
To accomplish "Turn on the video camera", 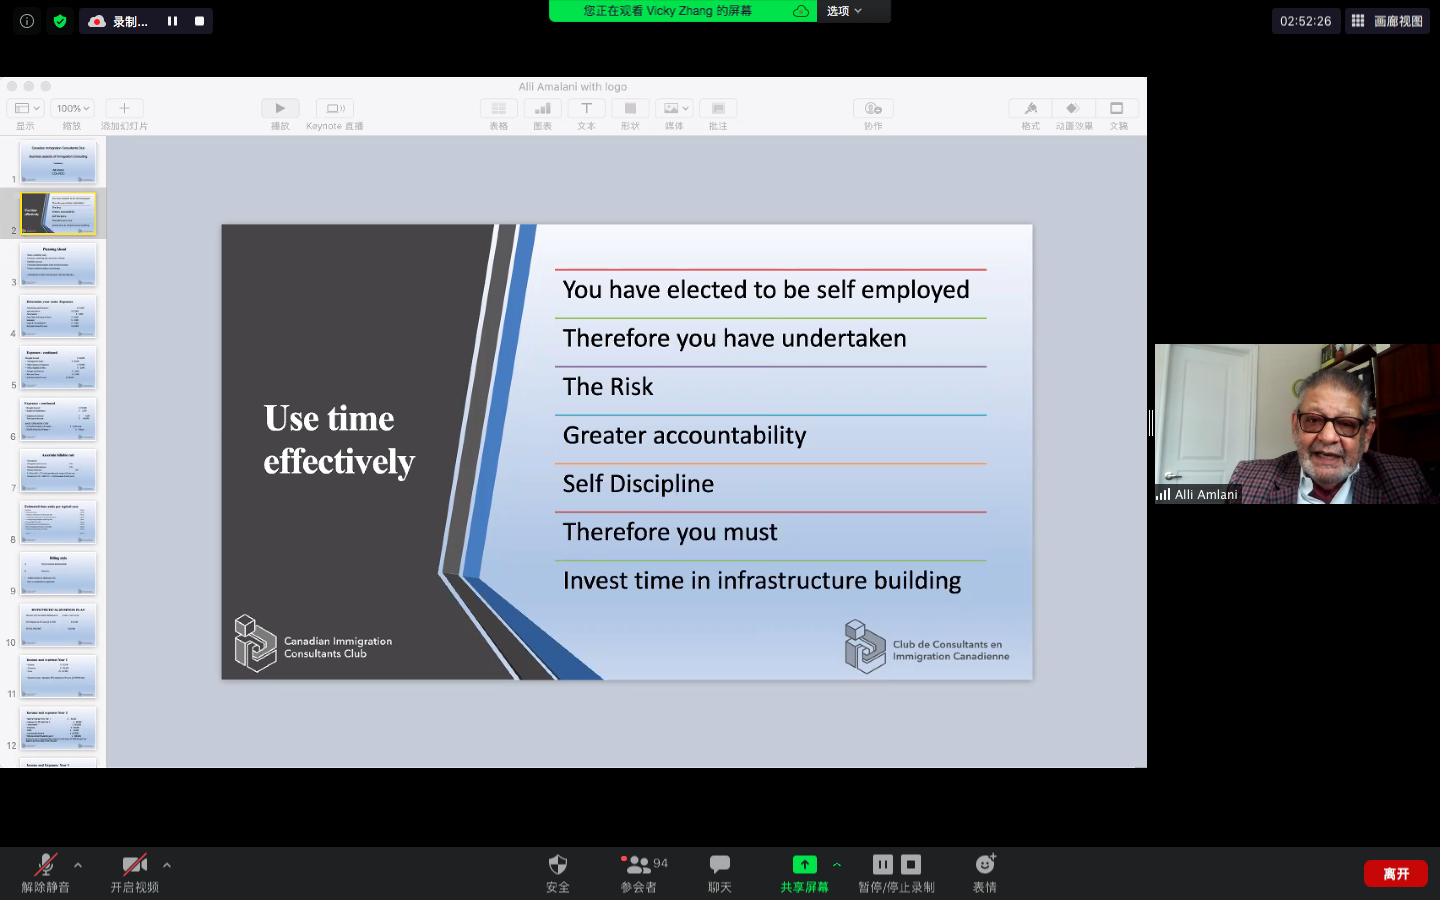I will coord(134,865).
